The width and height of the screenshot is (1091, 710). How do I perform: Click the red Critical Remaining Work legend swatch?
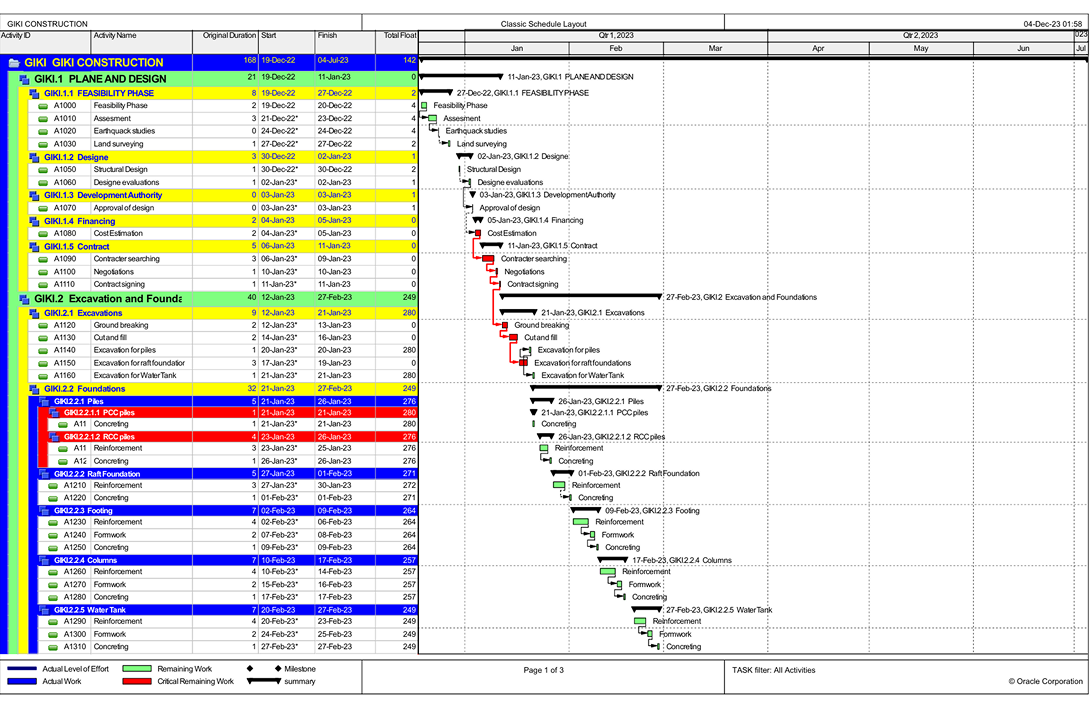click(137, 681)
